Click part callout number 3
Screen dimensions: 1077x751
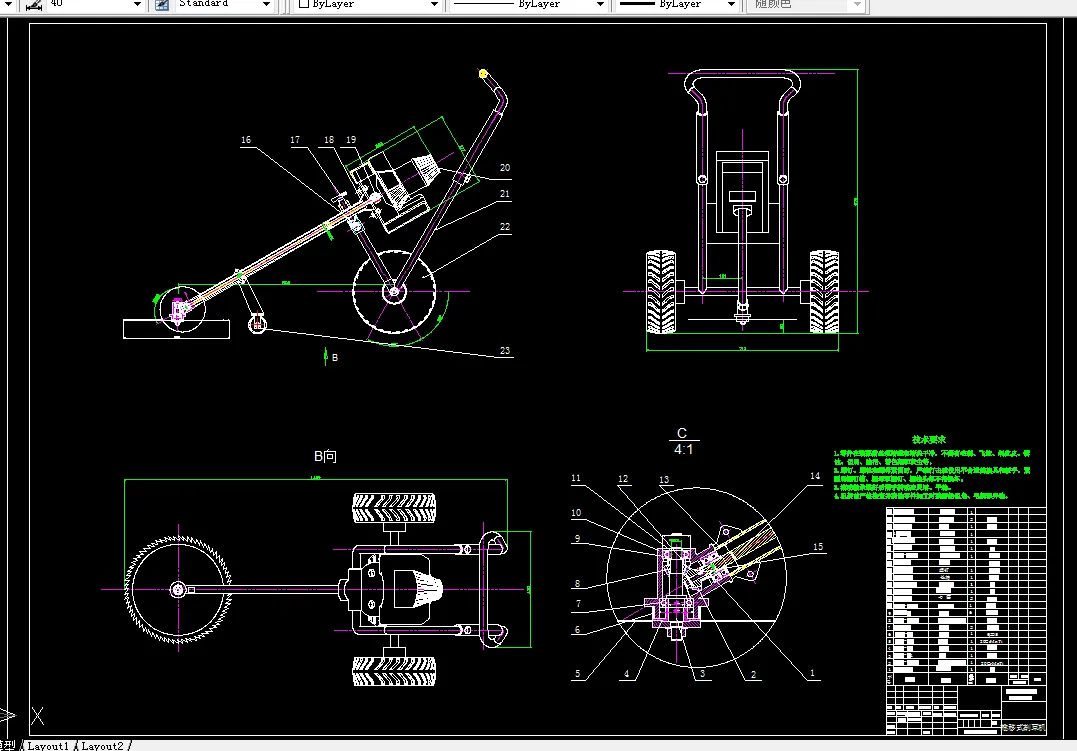pos(702,673)
